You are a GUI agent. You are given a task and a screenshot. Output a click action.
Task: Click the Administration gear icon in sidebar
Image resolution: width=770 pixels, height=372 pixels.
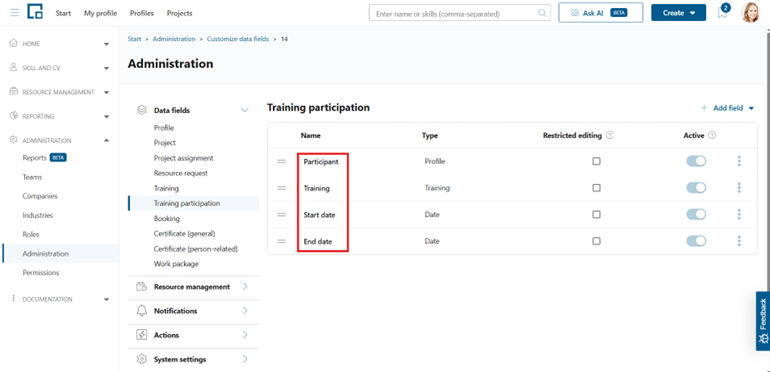[13, 140]
